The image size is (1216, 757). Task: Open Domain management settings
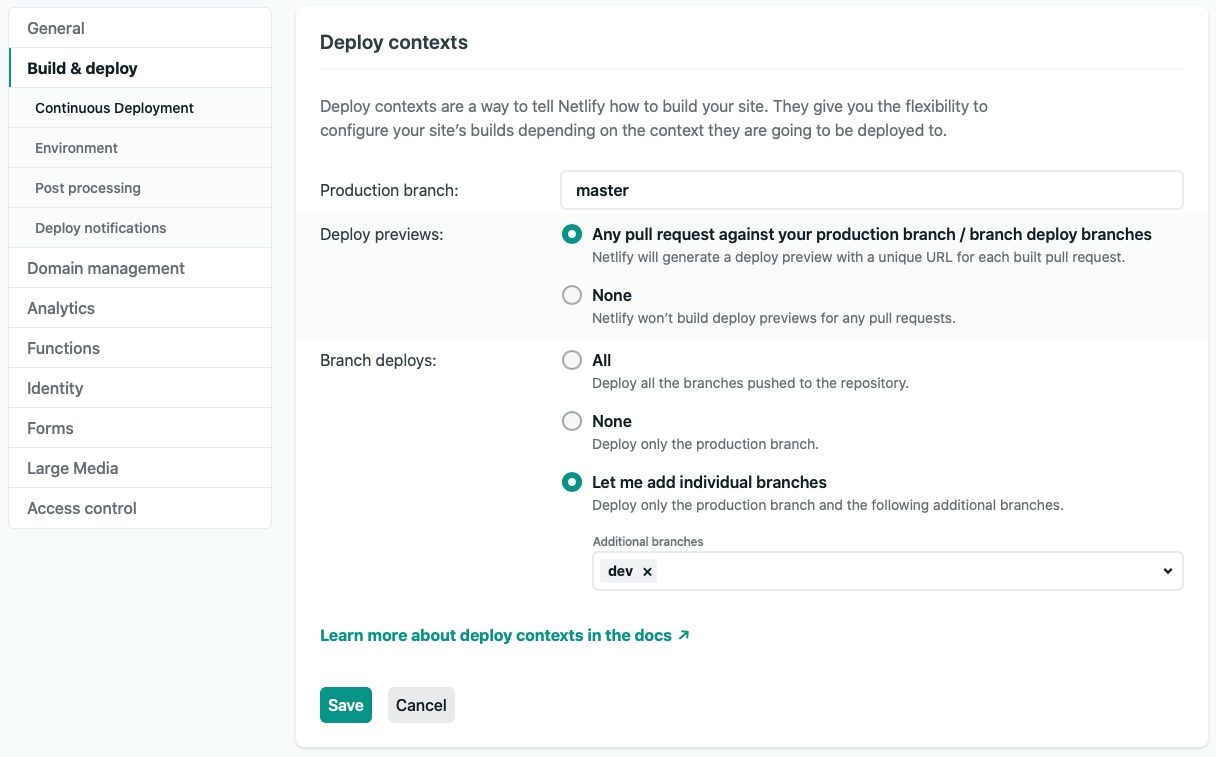106,268
